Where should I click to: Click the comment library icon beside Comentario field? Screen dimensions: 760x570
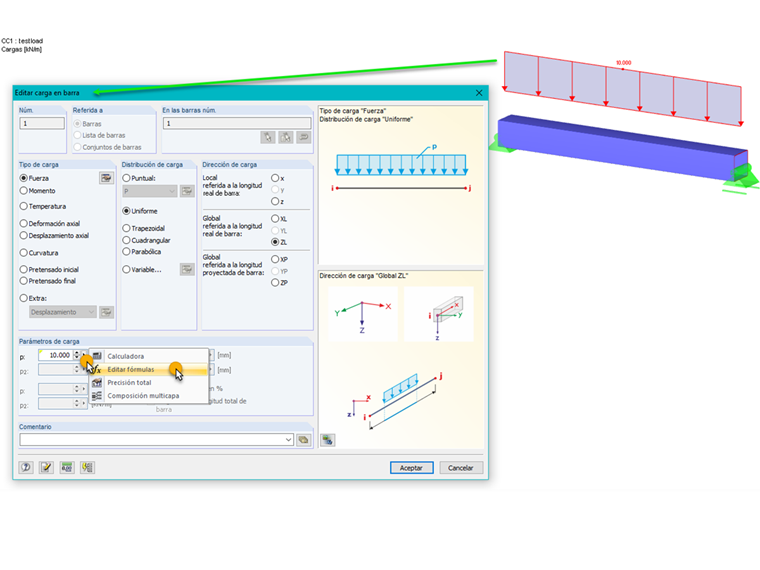coord(303,440)
